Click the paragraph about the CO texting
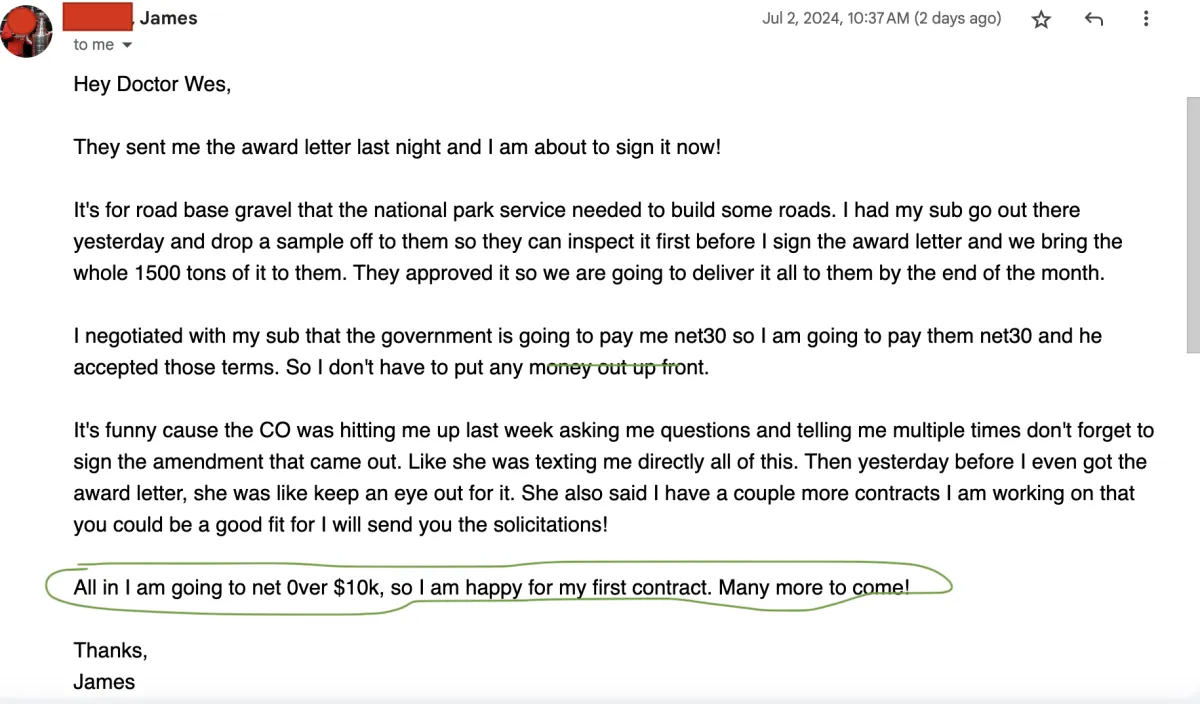Viewport: 1200px width, 704px height. click(x=613, y=477)
